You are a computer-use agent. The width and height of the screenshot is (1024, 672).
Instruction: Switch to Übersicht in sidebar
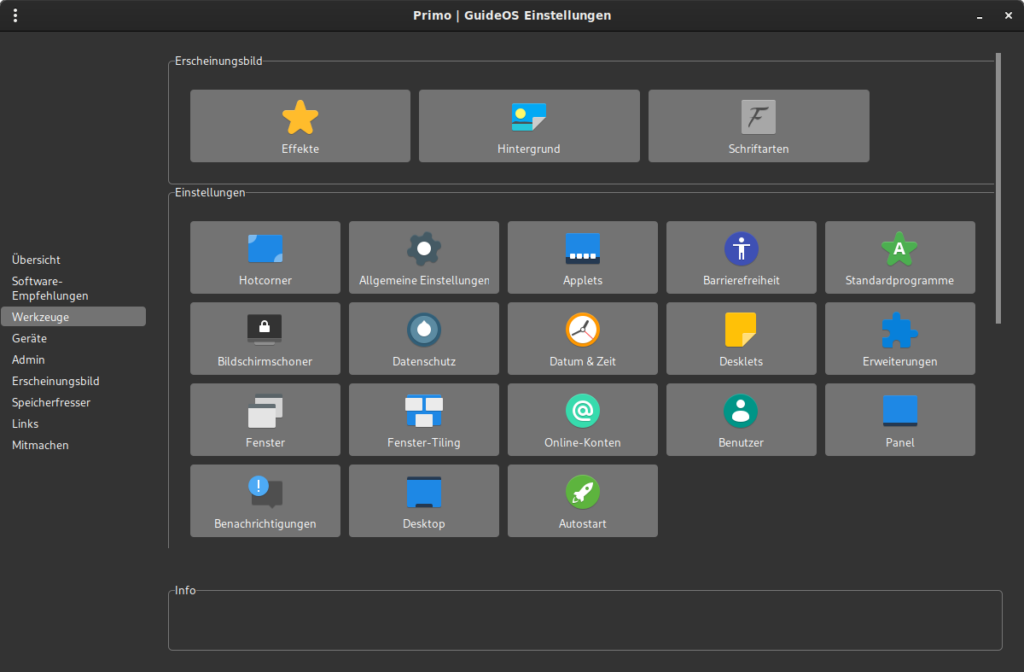click(x=36, y=260)
